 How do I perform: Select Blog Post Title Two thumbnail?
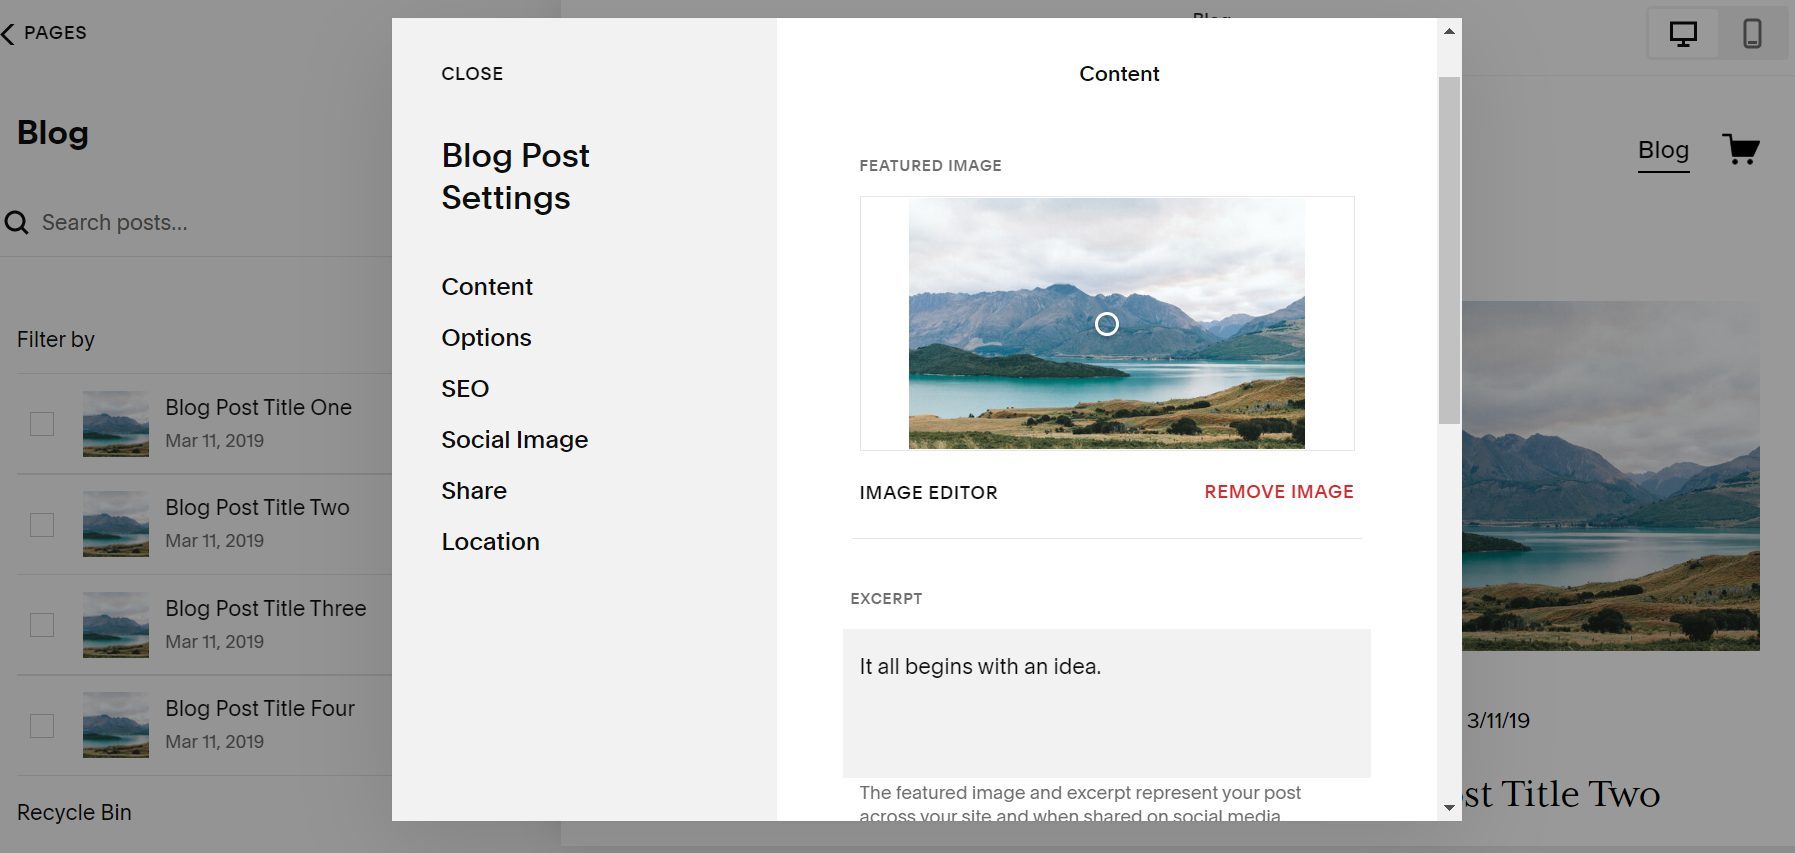pyautogui.click(x=116, y=524)
